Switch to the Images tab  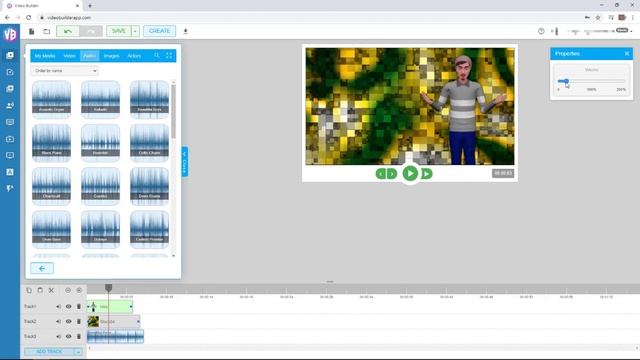tap(111, 56)
